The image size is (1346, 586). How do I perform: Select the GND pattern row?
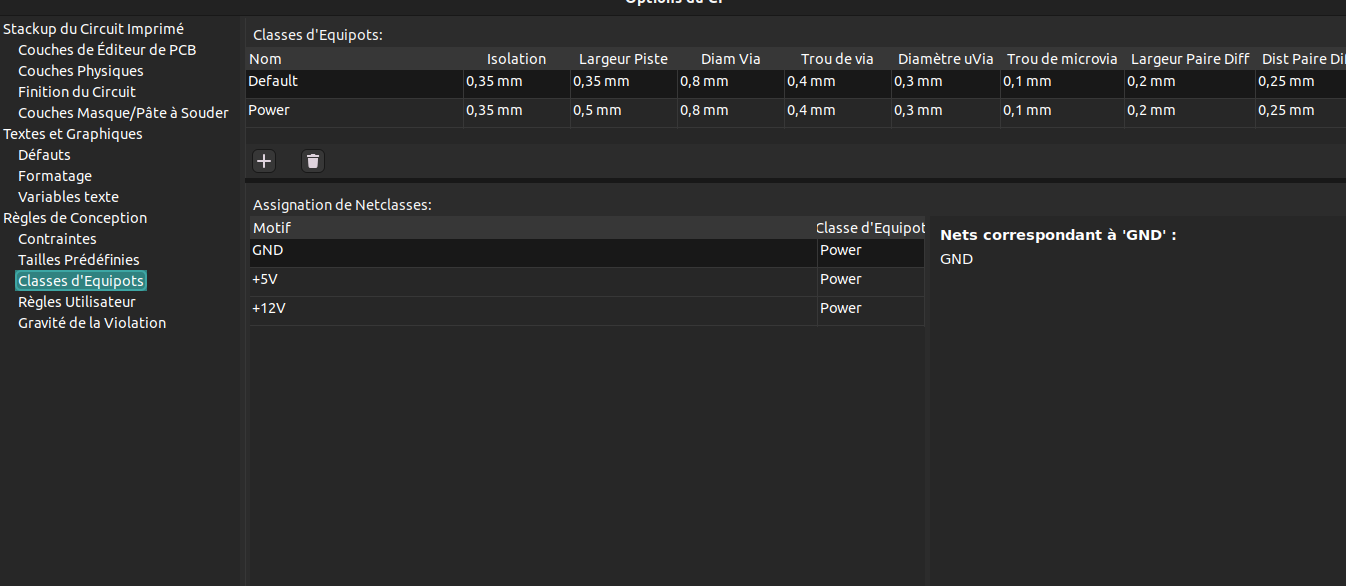point(533,252)
